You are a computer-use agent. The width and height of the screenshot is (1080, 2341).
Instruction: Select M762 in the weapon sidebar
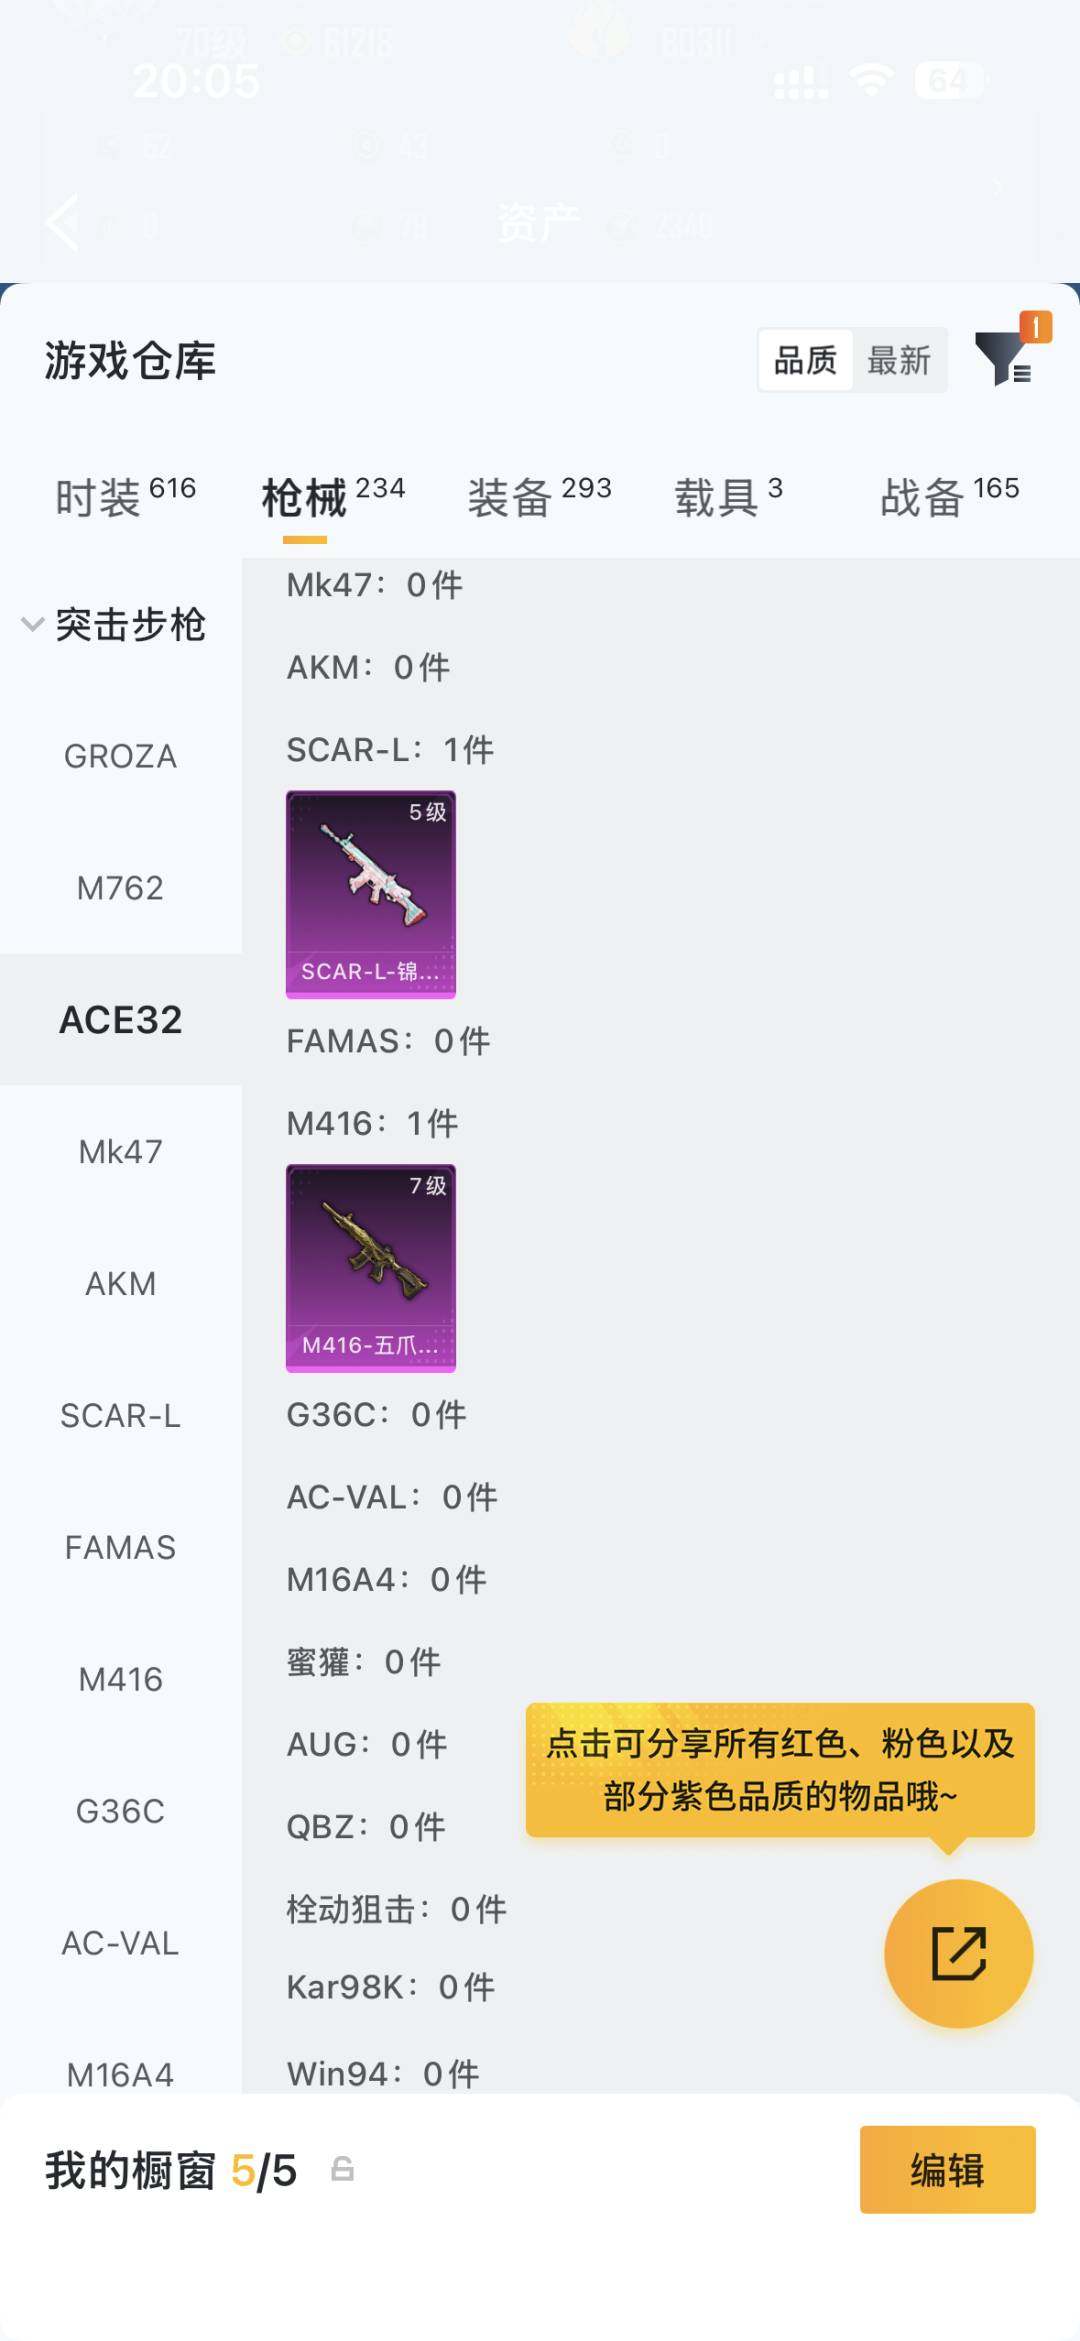pos(120,888)
